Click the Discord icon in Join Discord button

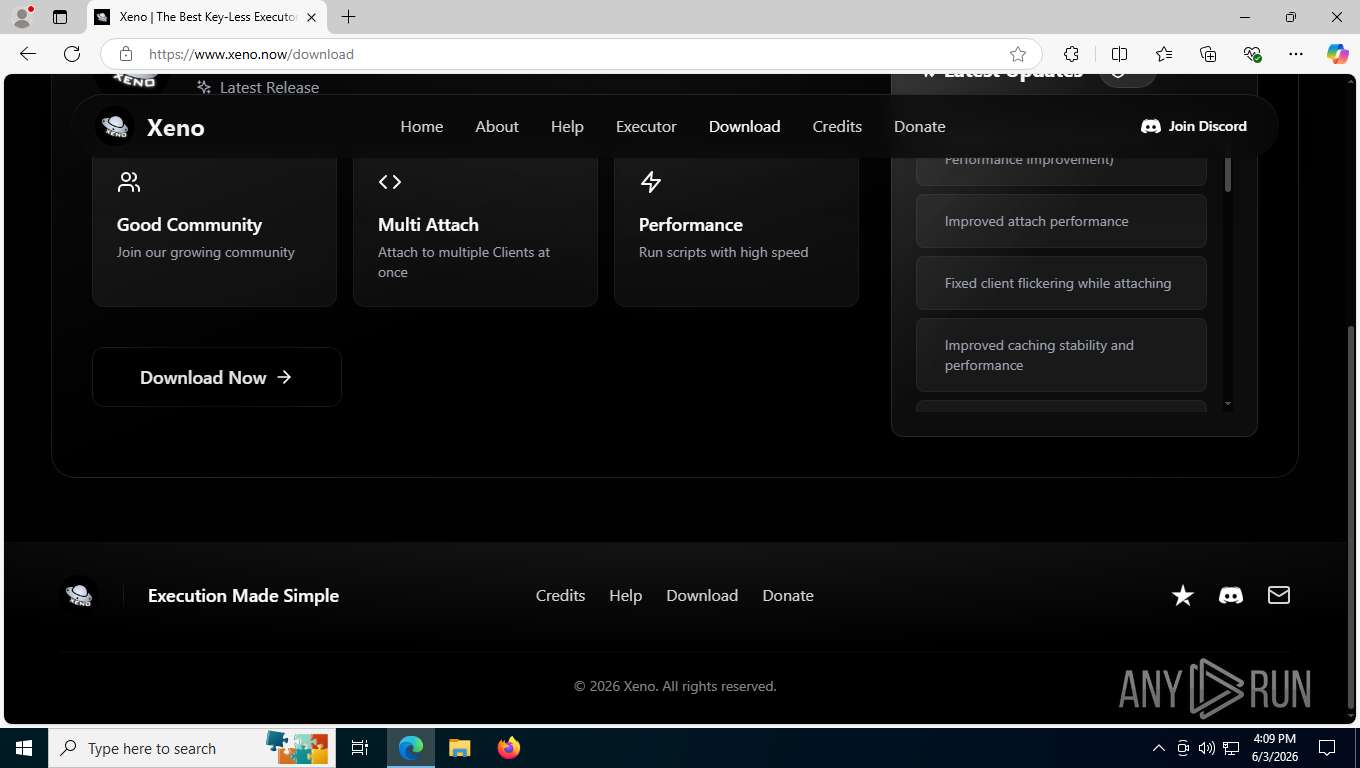pyautogui.click(x=1151, y=126)
